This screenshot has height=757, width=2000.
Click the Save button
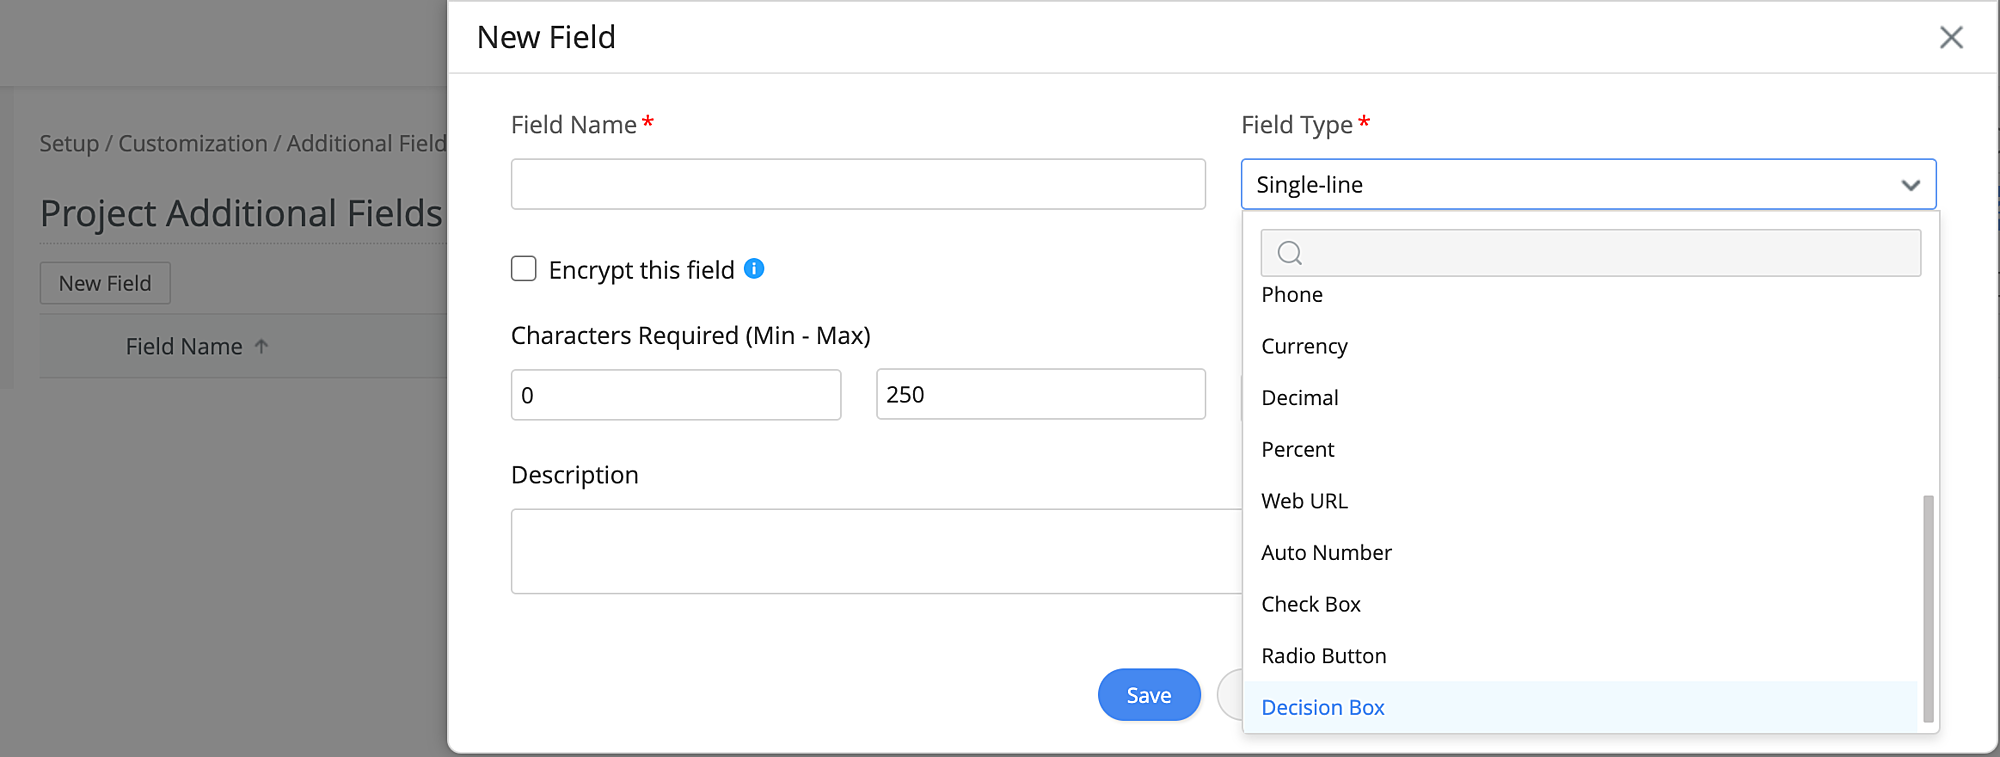click(1148, 695)
